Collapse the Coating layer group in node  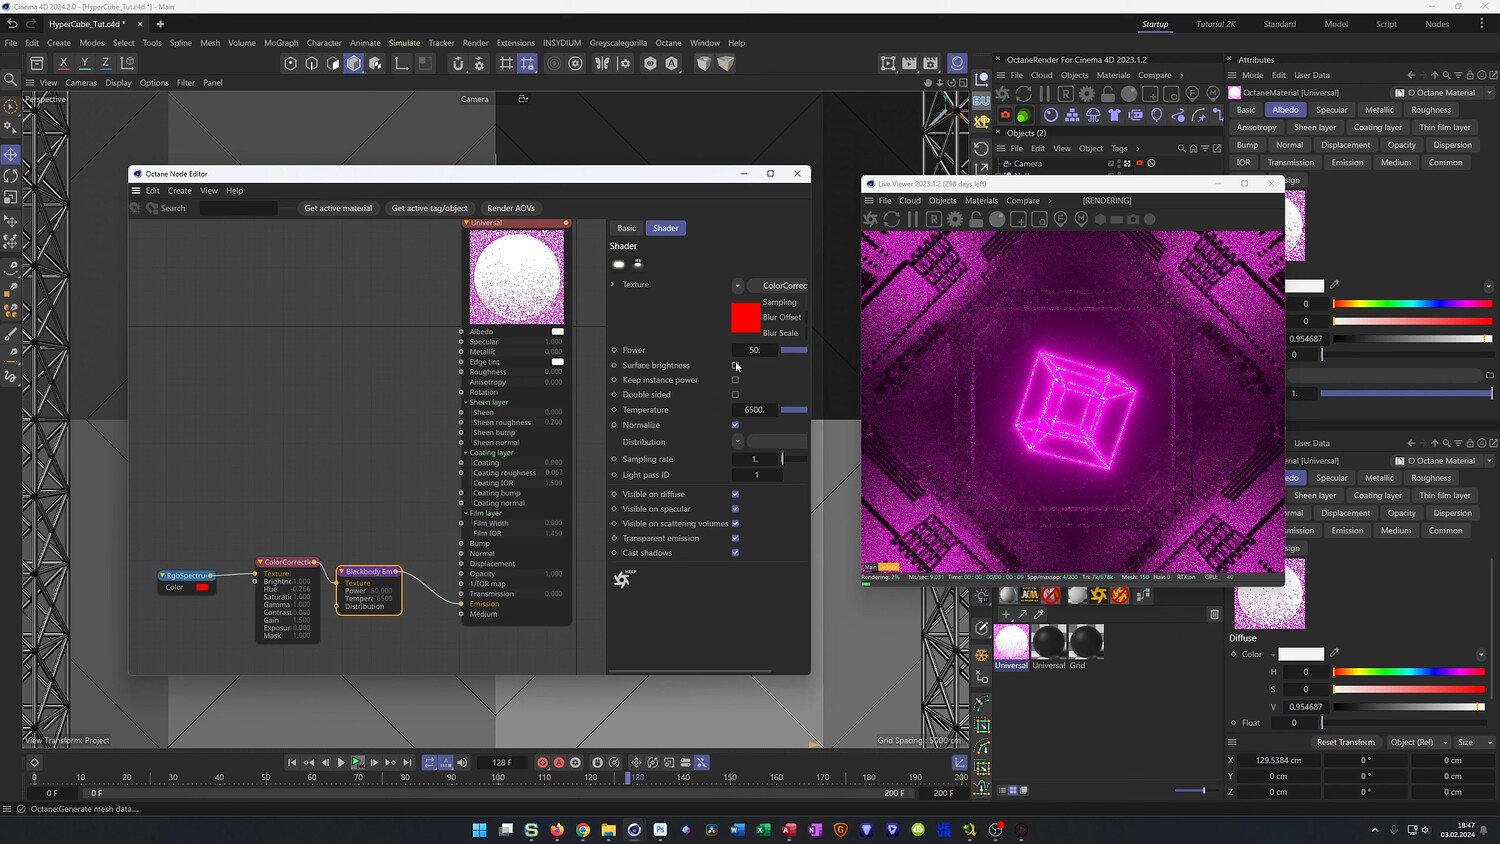pos(466,453)
